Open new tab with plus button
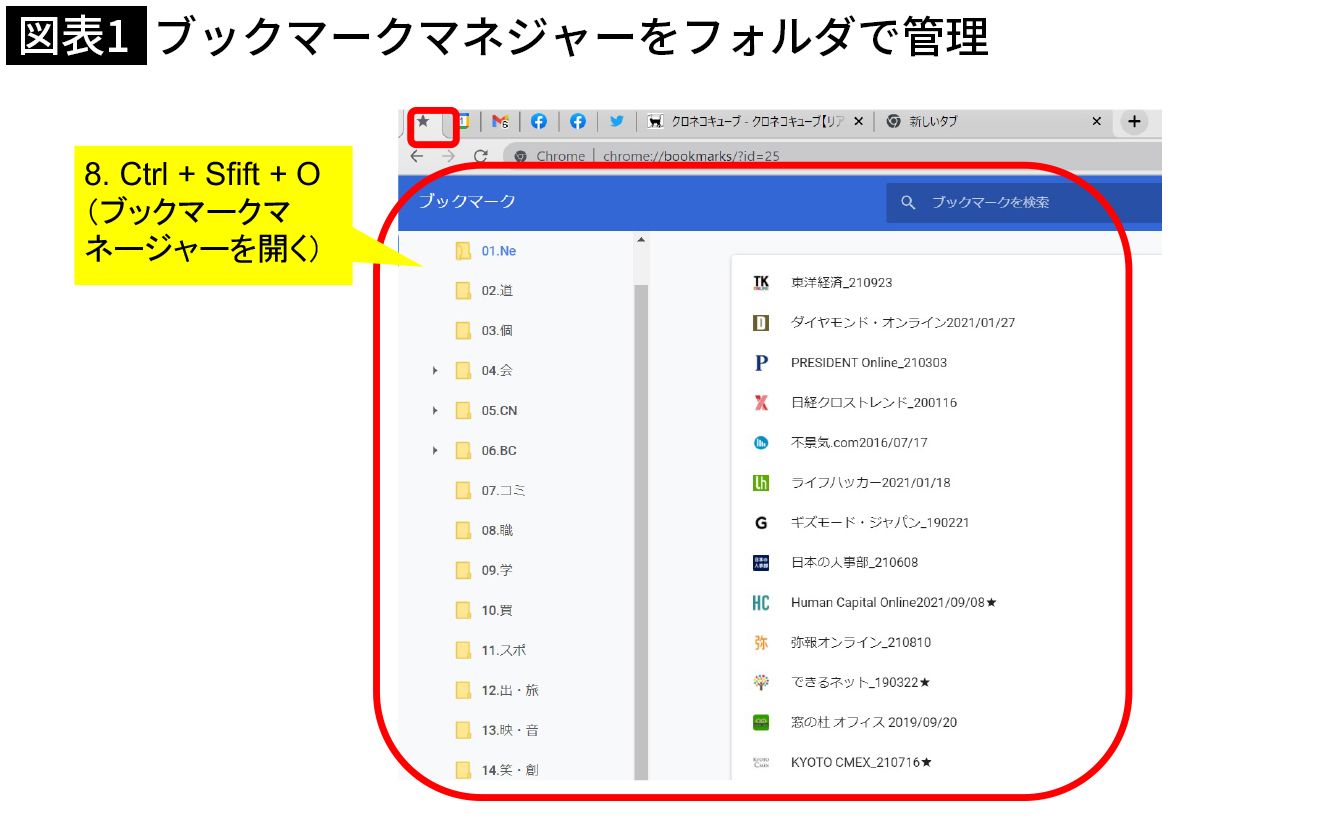Screen dimensions: 1340x834 (x=1133, y=121)
